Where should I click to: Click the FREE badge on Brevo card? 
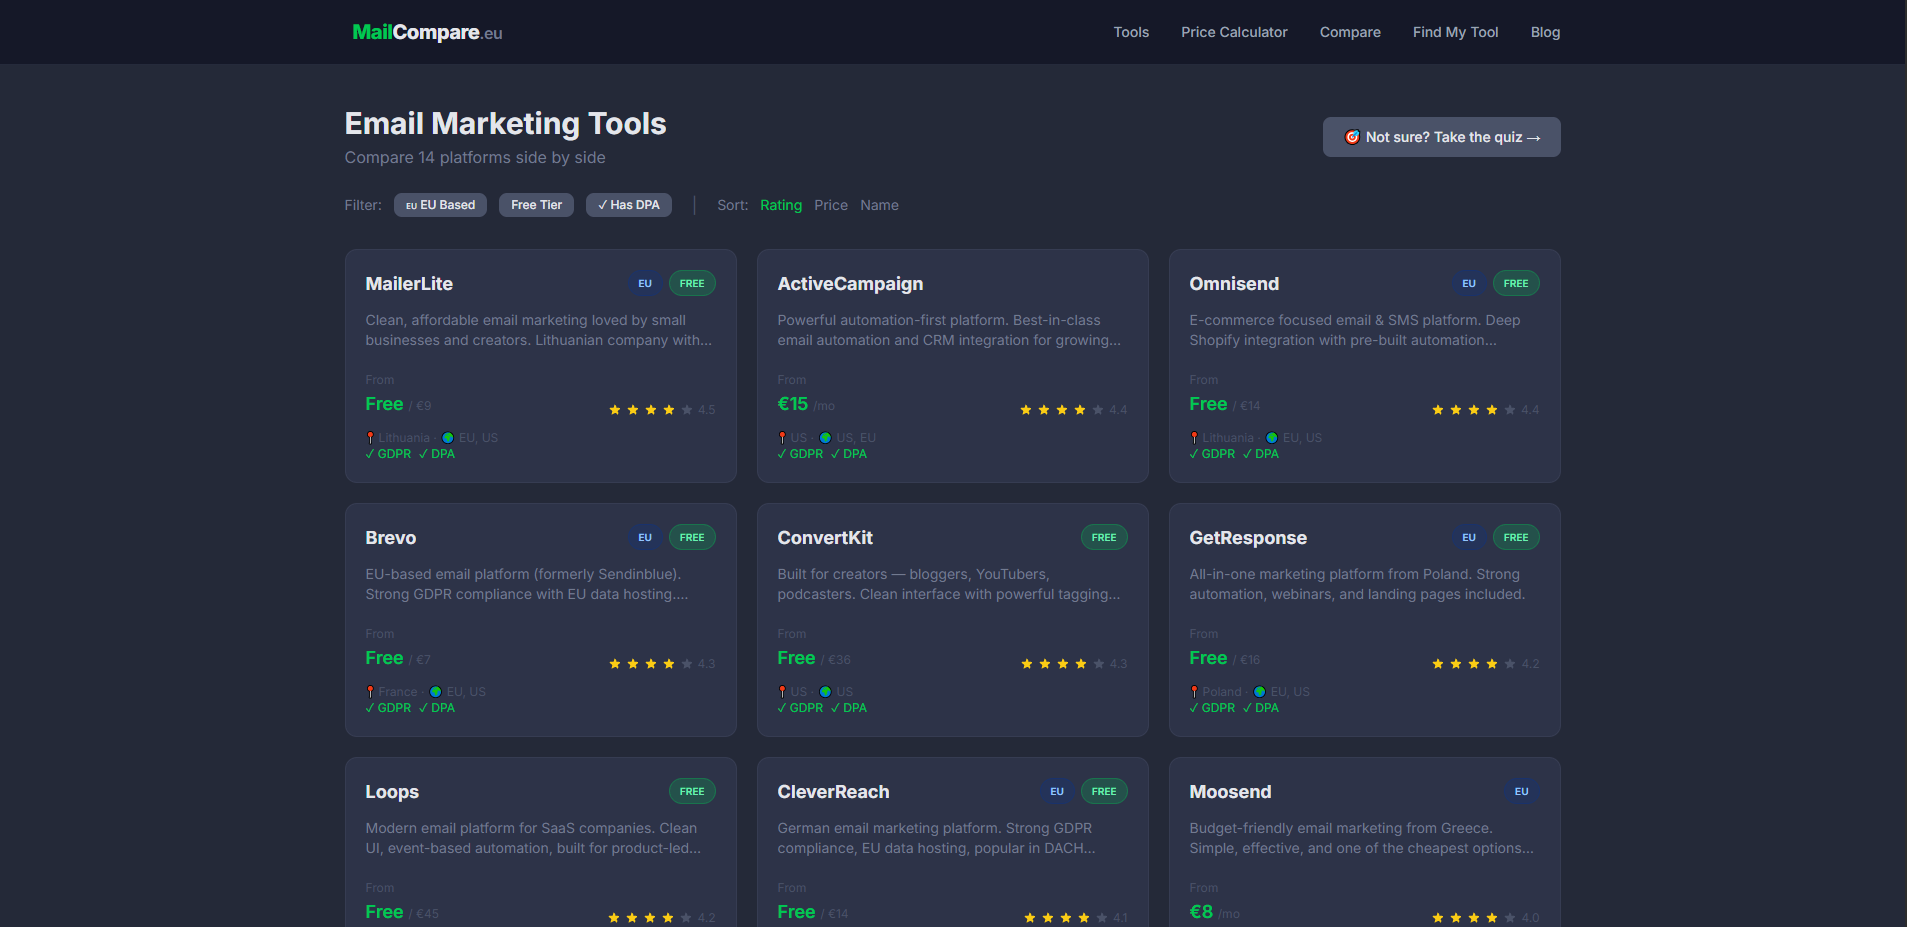(692, 538)
